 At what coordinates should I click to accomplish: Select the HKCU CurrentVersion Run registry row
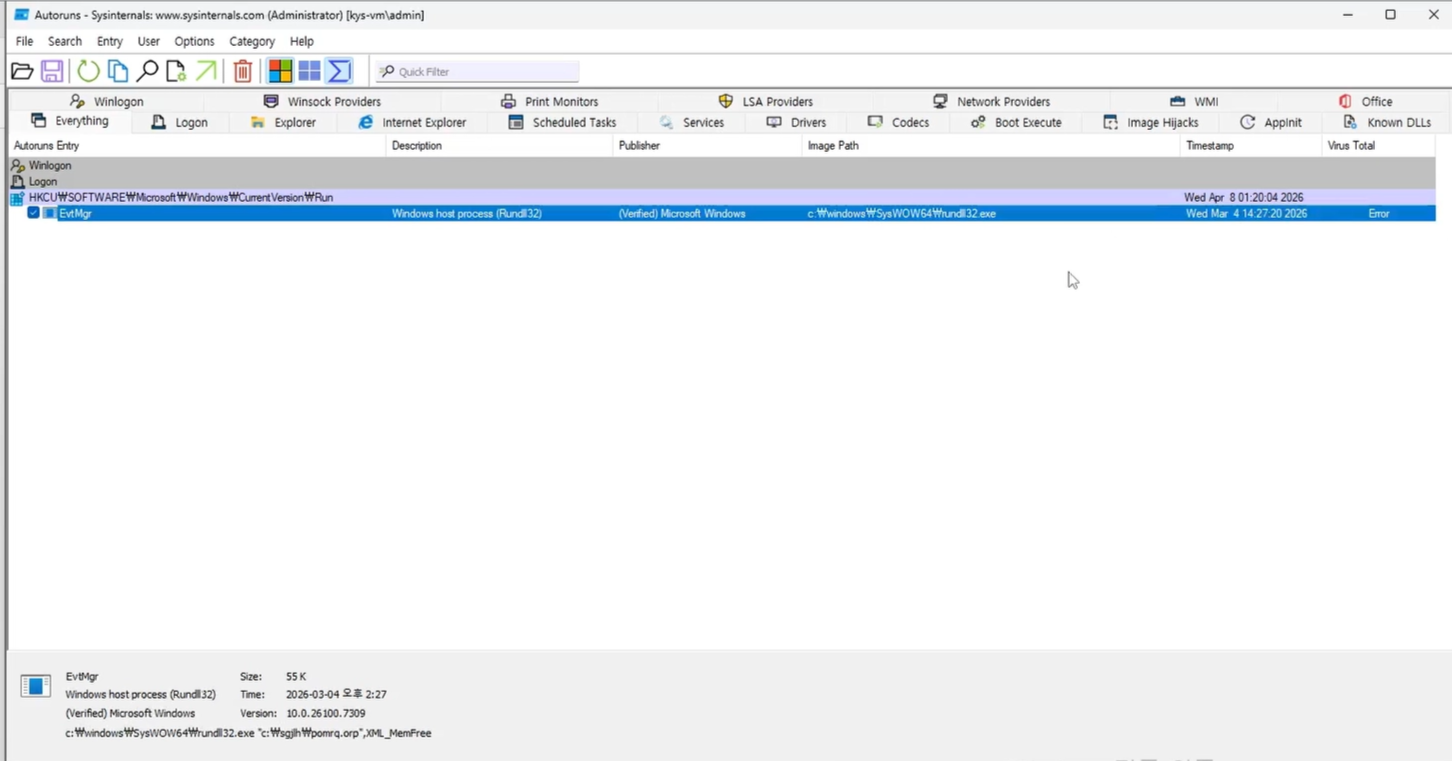(722, 198)
